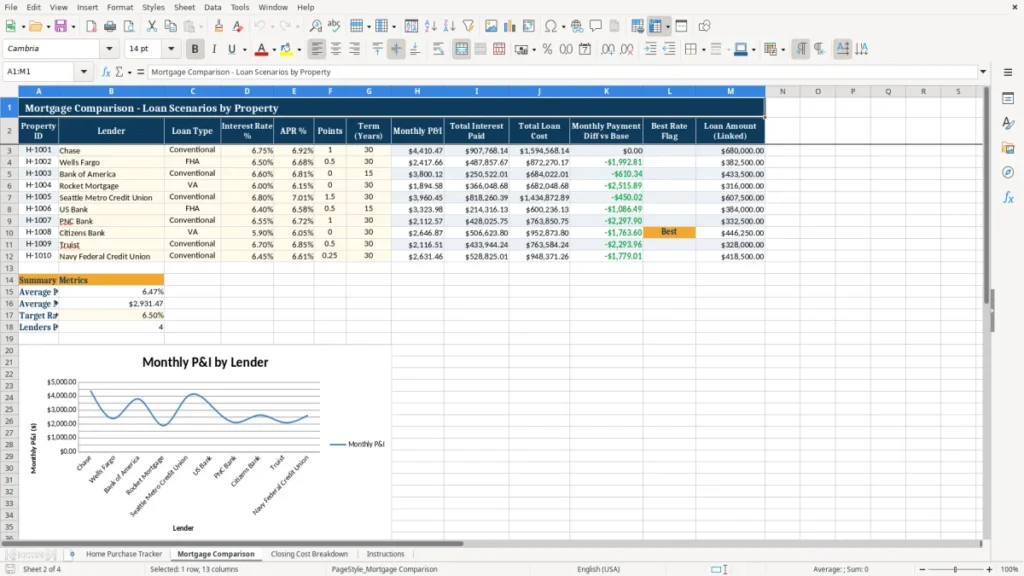Open the font size dropdown
Viewport: 1024px width, 576px height.
(x=171, y=48)
